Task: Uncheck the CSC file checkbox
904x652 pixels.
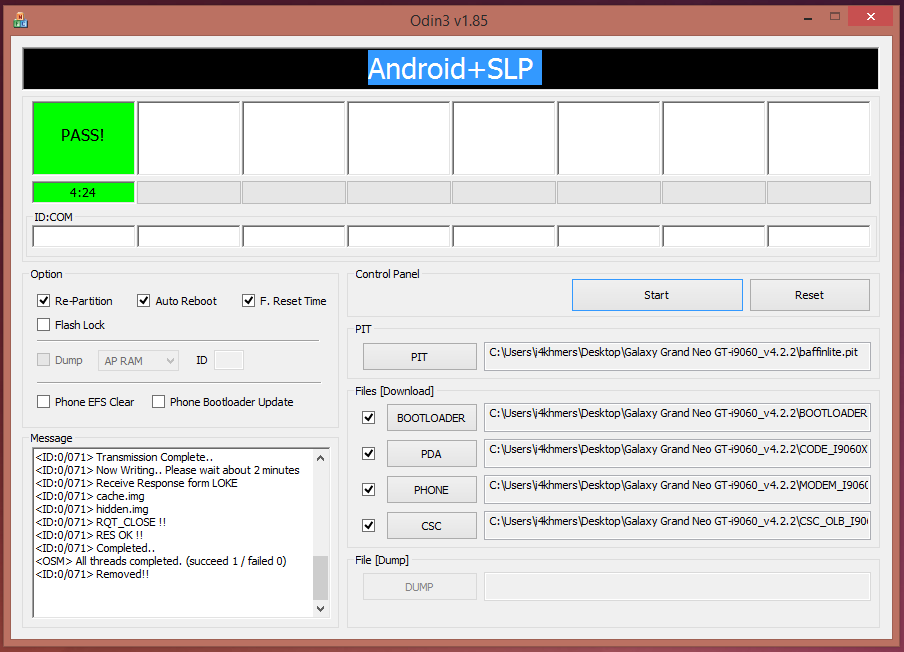Action: tap(368, 525)
